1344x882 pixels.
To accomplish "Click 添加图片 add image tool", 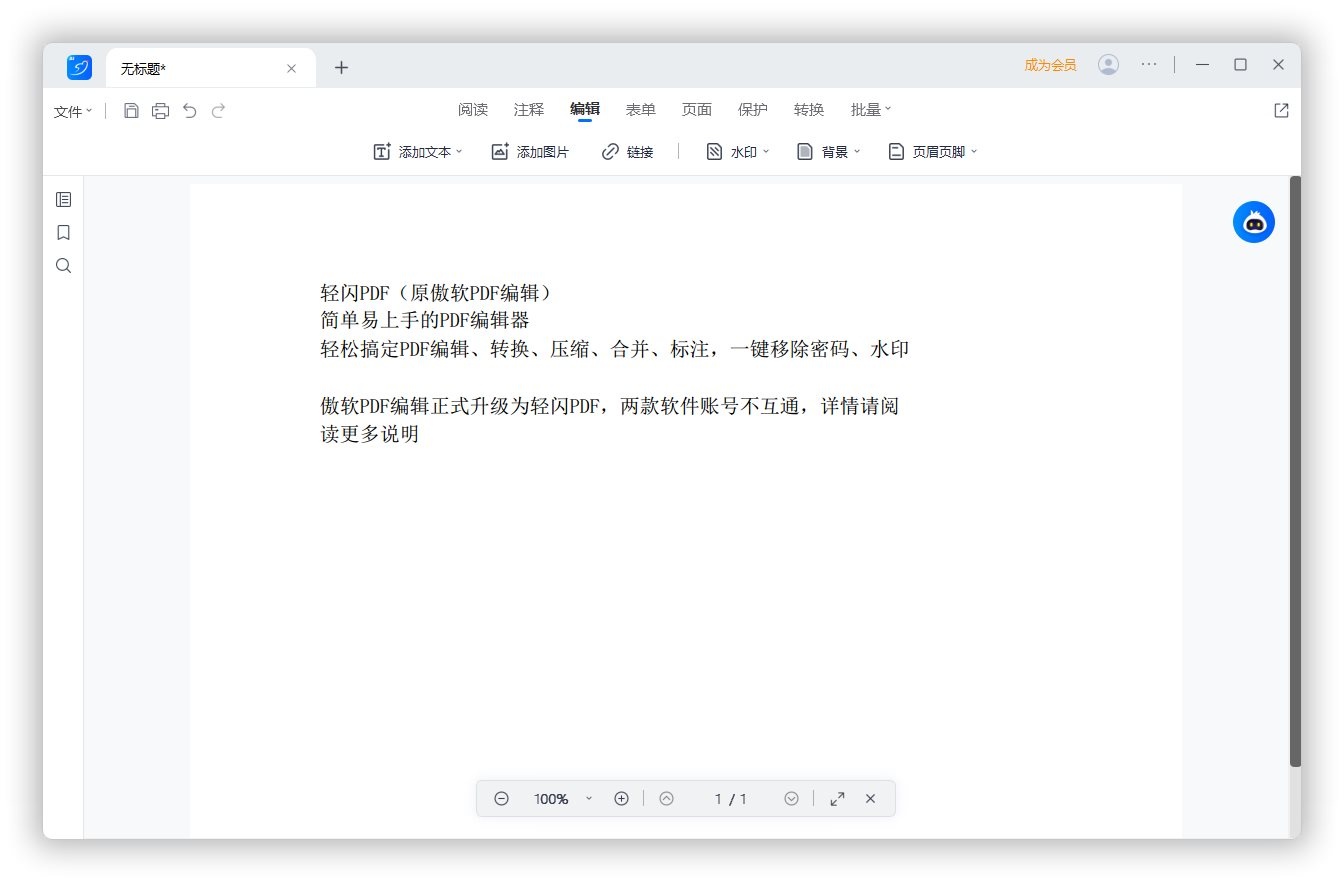I will click(x=530, y=152).
